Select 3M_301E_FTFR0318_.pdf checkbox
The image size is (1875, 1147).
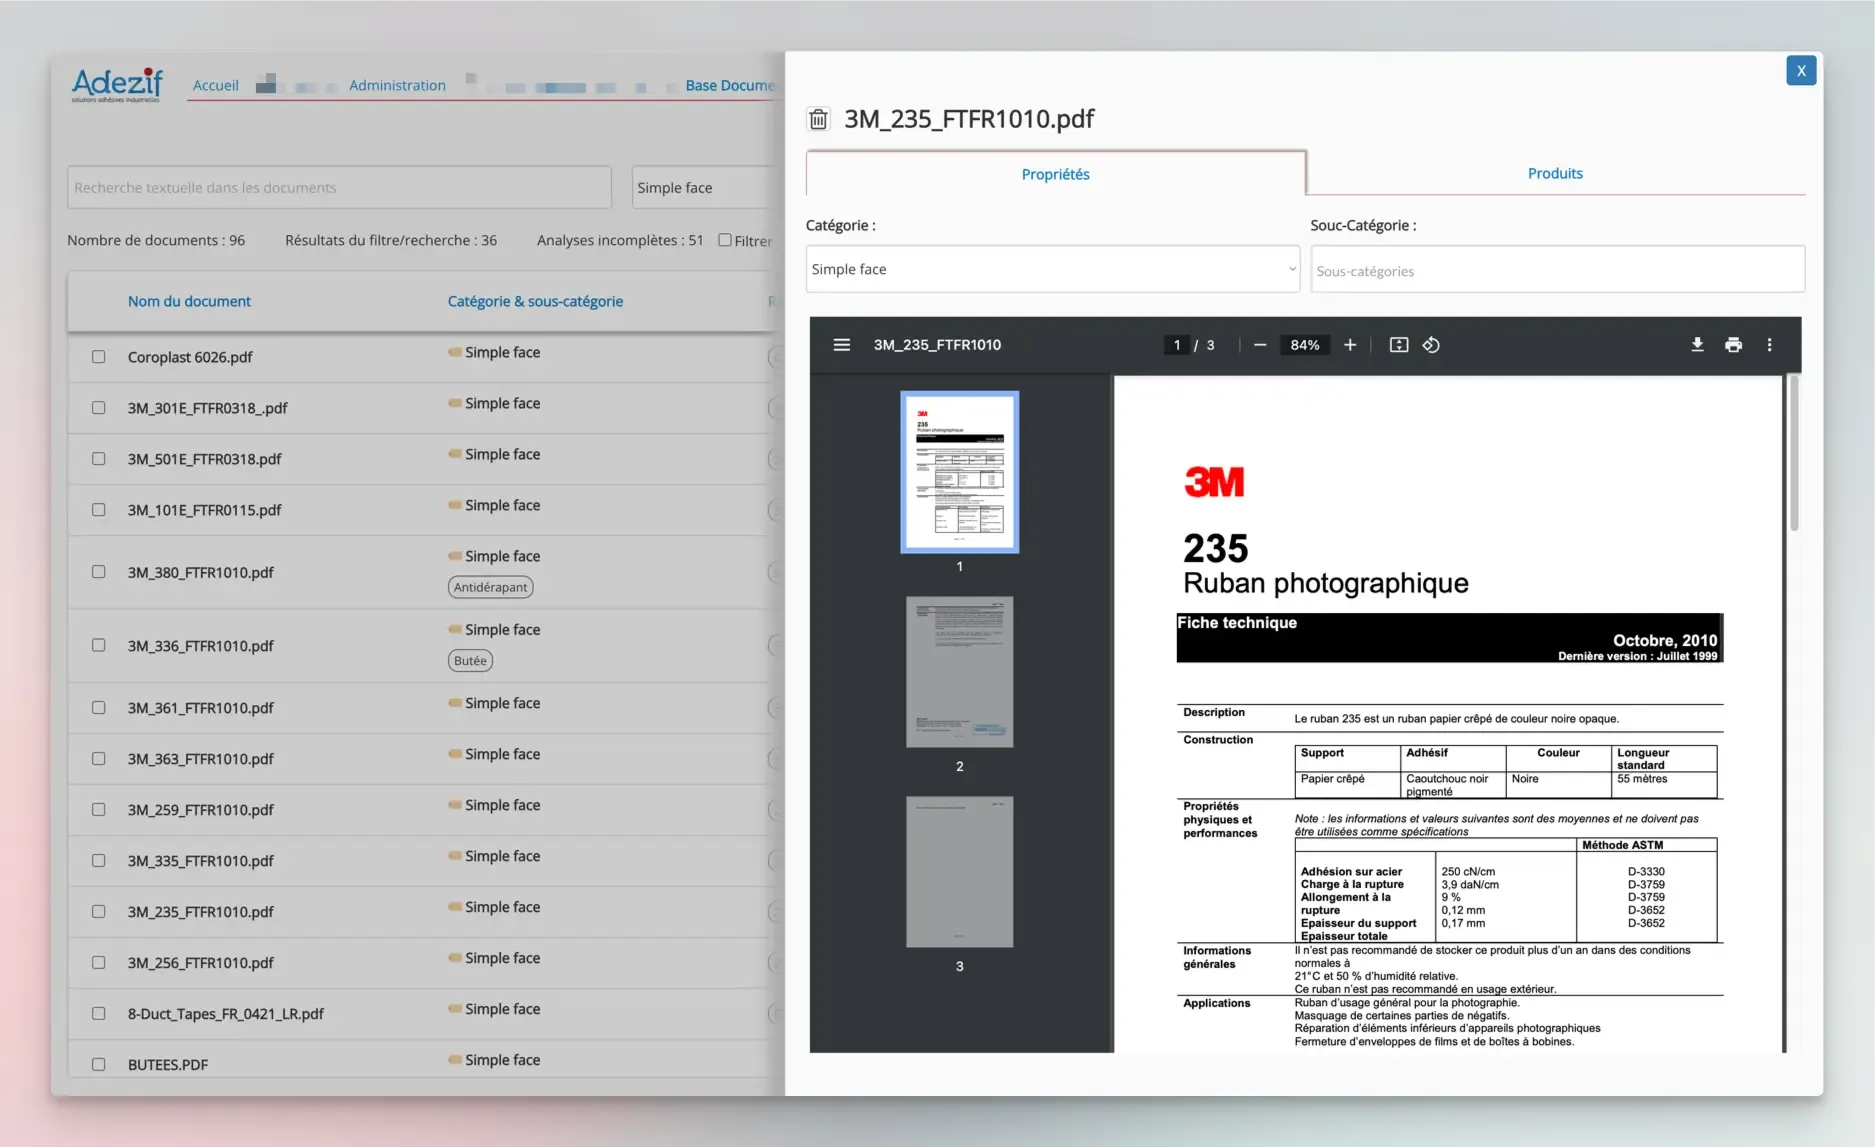[x=98, y=408]
